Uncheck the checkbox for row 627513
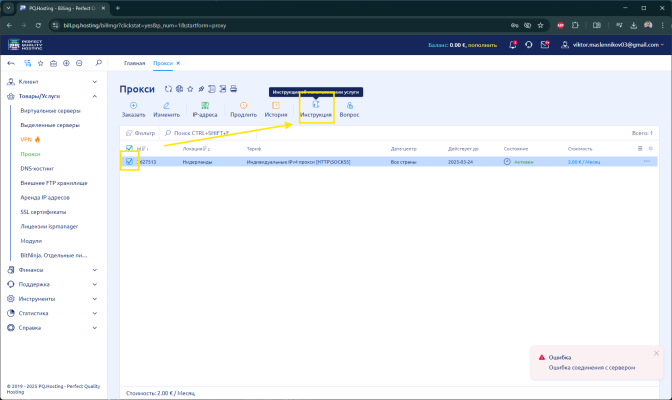The width and height of the screenshot is (672, 400). point(129,161)
